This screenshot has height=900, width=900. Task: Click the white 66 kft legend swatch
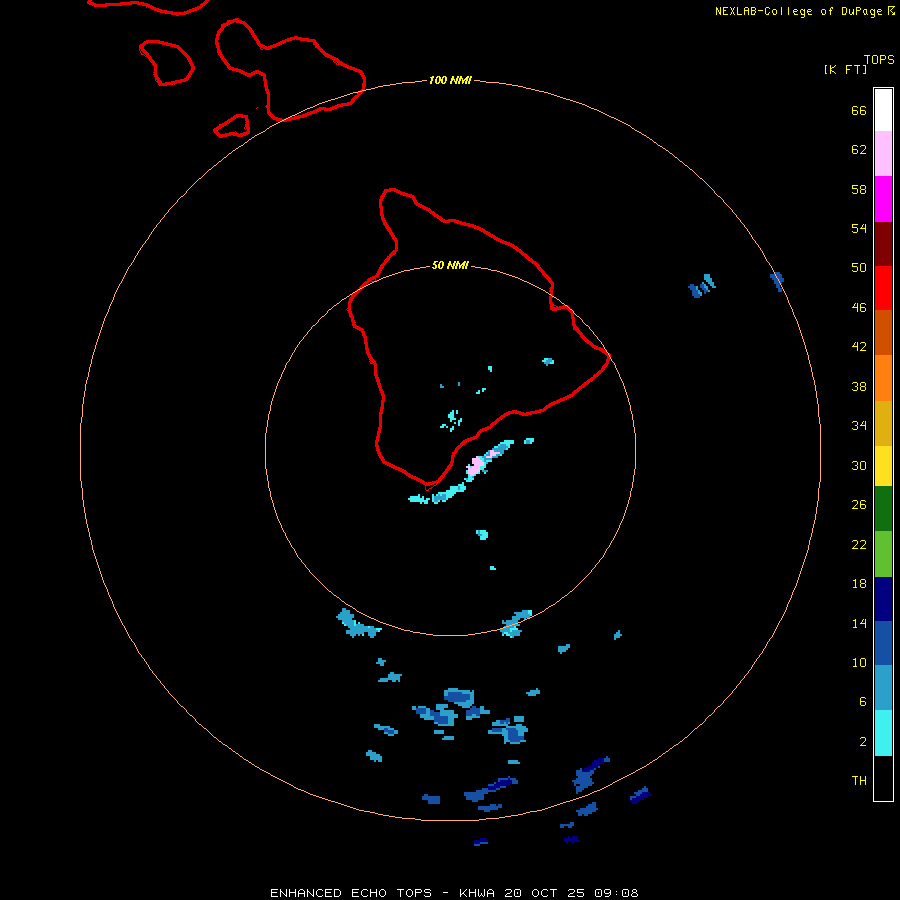coord(883,110)
